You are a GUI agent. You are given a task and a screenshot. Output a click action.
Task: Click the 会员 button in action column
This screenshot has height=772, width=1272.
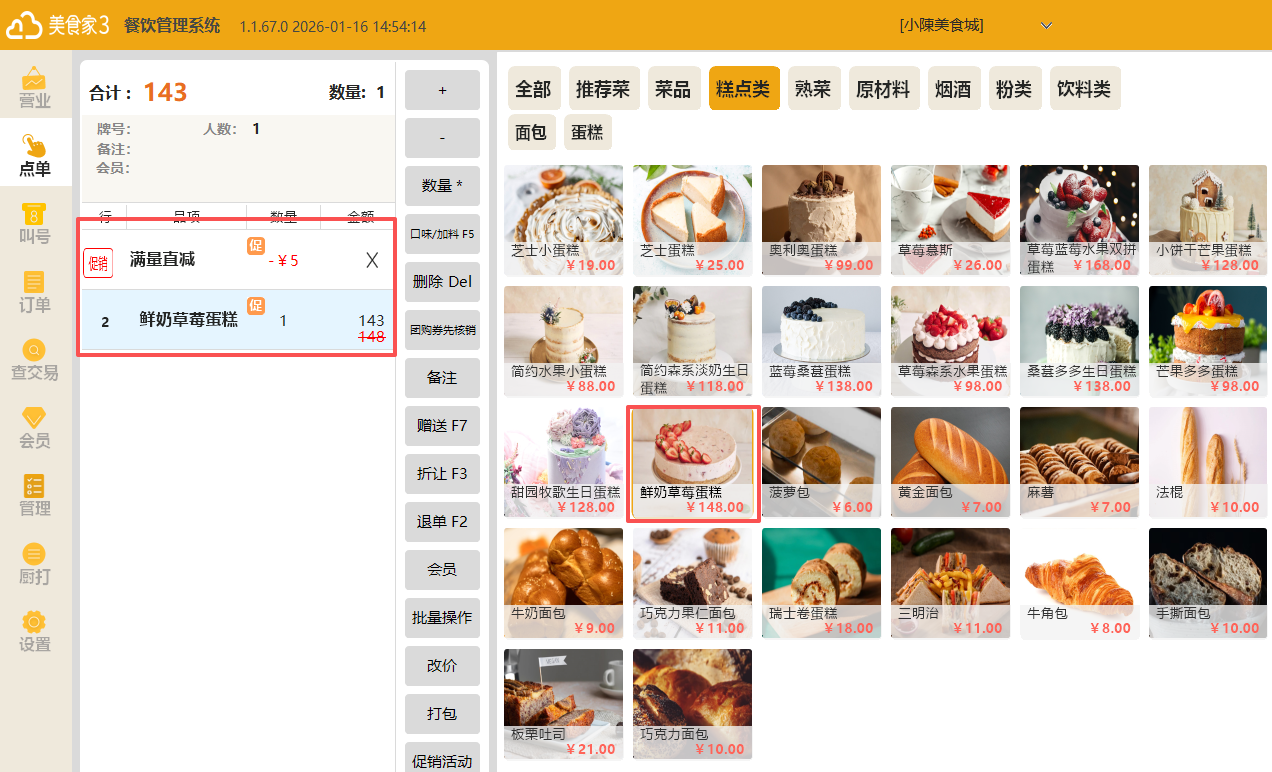click(442, 570)
